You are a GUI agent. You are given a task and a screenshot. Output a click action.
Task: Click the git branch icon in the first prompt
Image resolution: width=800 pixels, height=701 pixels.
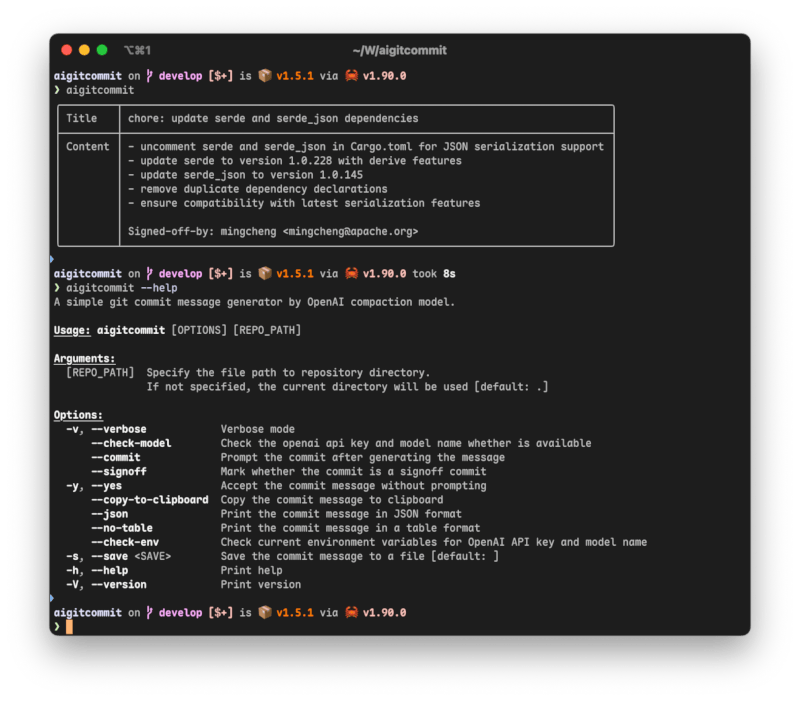[149, 76]
